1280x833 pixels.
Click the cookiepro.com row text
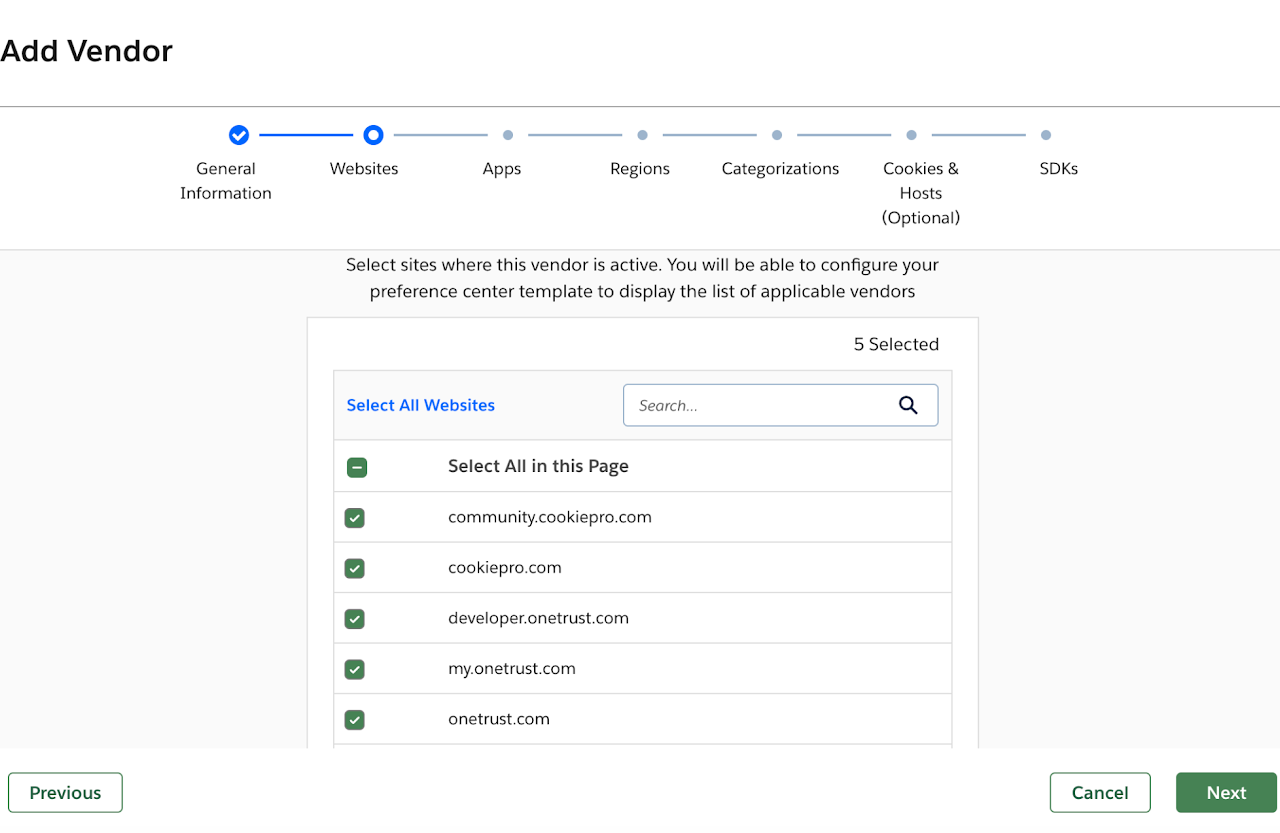[x=505, y=567]
